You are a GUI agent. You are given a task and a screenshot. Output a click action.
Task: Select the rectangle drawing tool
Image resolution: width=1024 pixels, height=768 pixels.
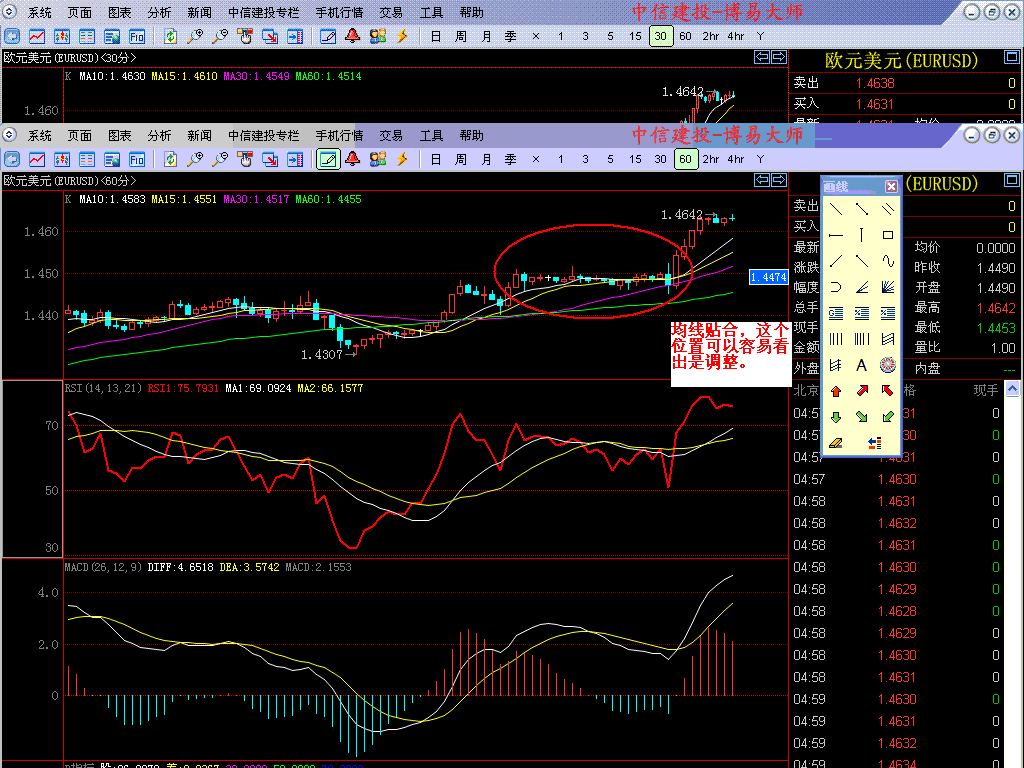[888, 235]
